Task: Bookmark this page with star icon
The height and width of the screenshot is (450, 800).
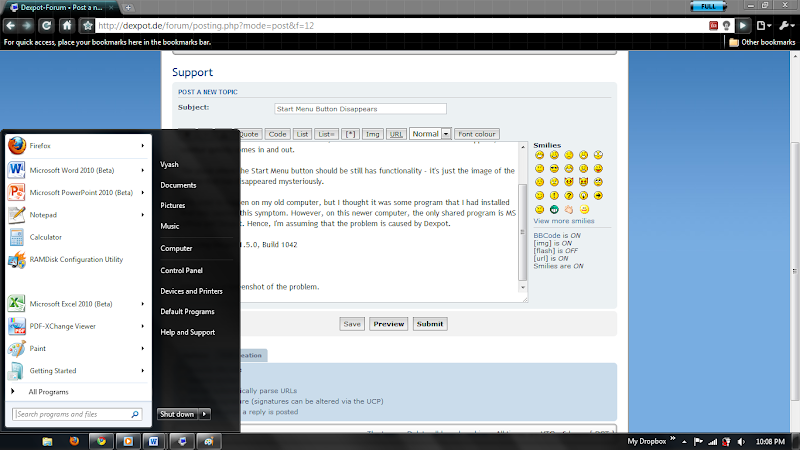Action: click(x=88, y=26)
